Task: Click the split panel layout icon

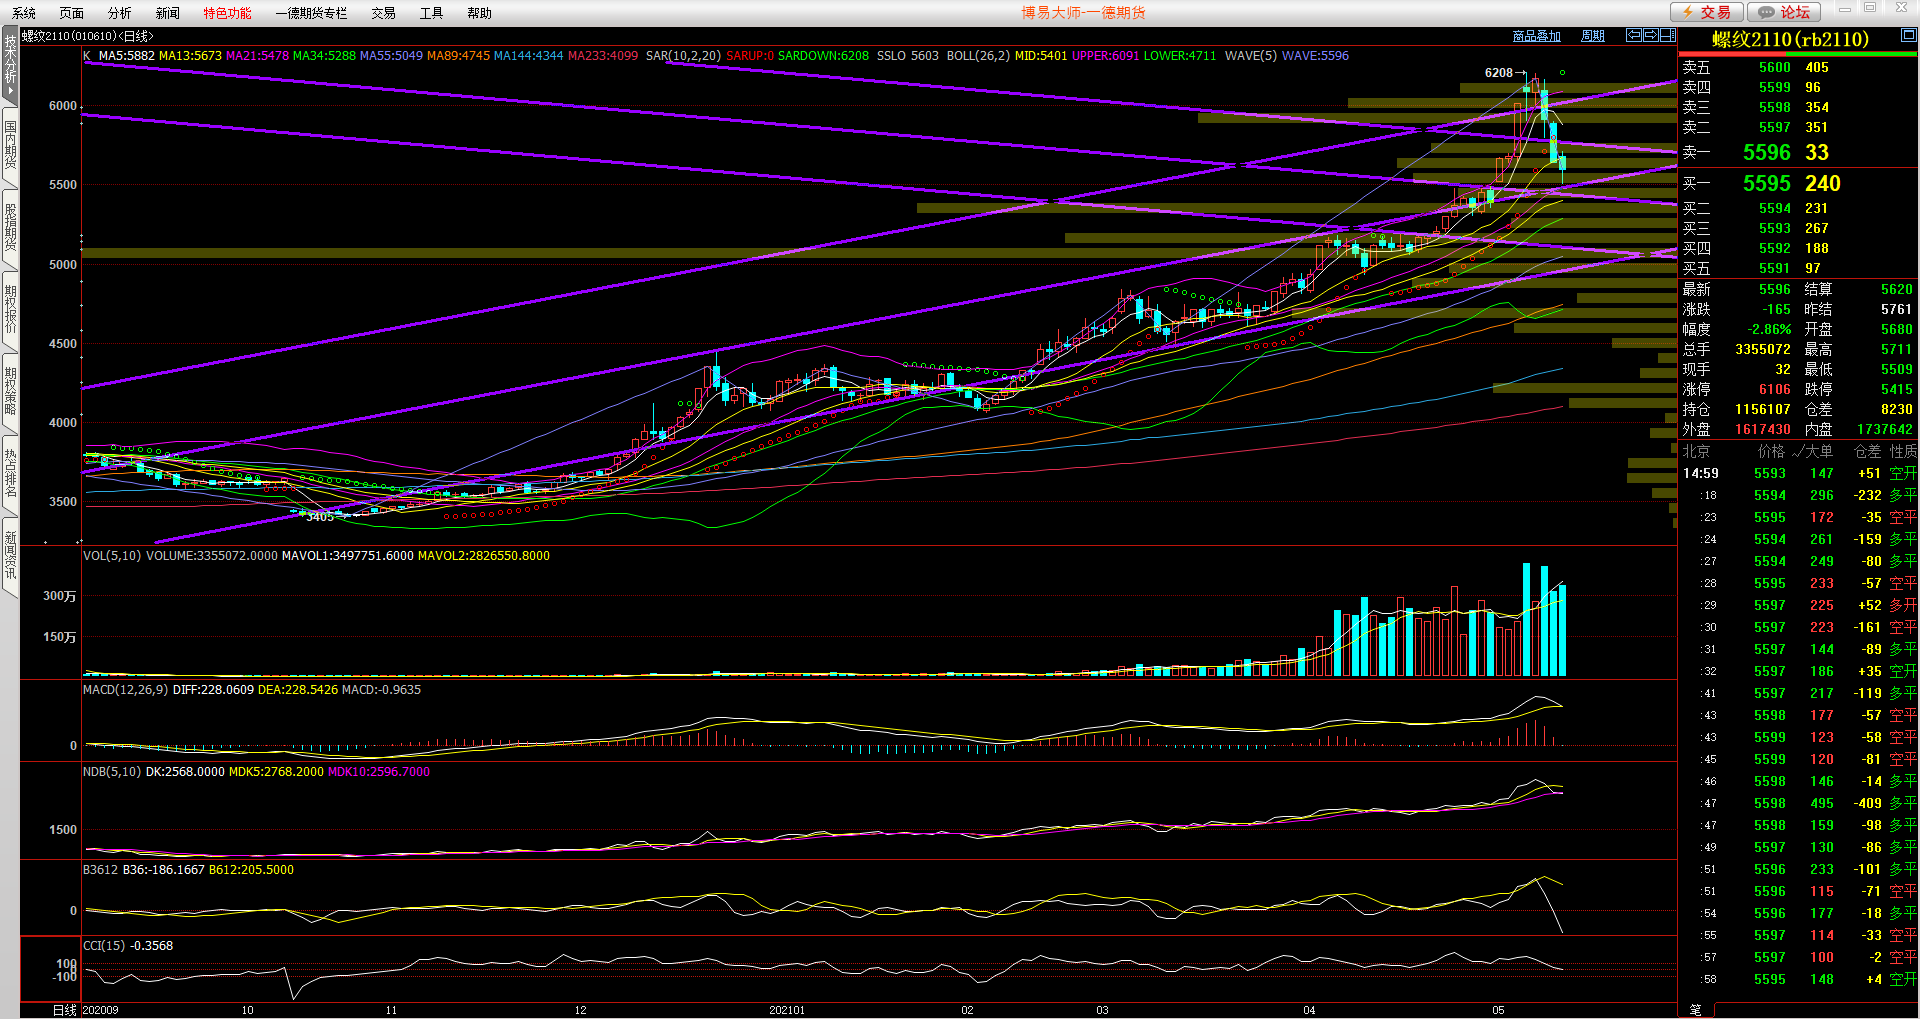Action: tap(1667, 35)
